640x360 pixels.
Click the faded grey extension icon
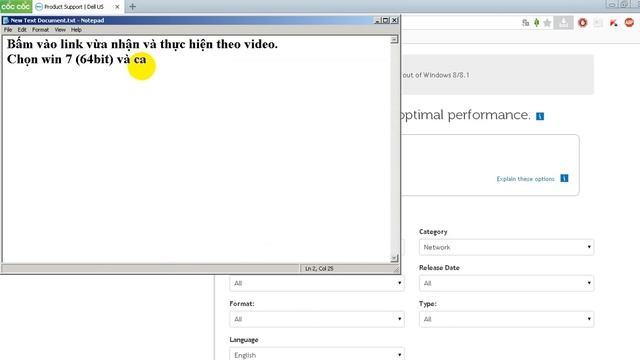(598, 23)
